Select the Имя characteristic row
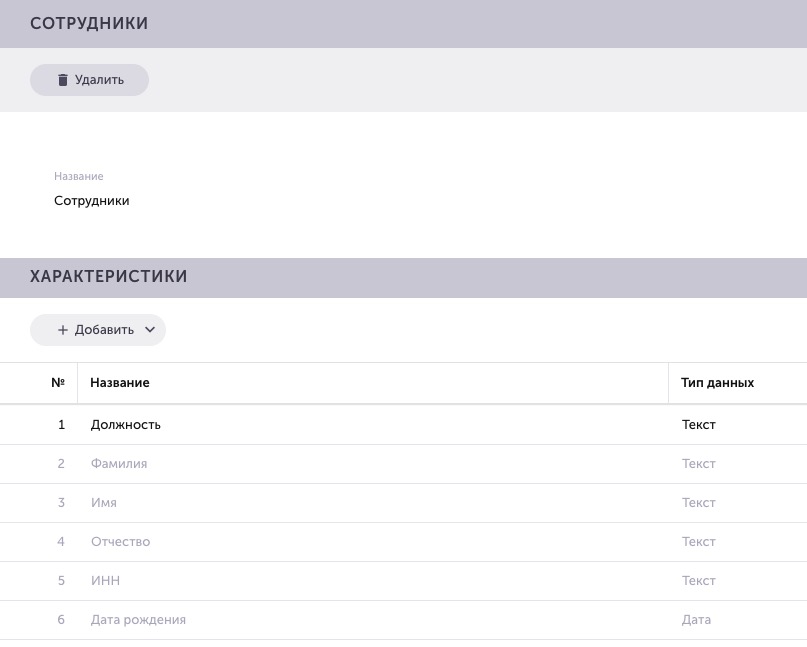 tap(404, 503)
